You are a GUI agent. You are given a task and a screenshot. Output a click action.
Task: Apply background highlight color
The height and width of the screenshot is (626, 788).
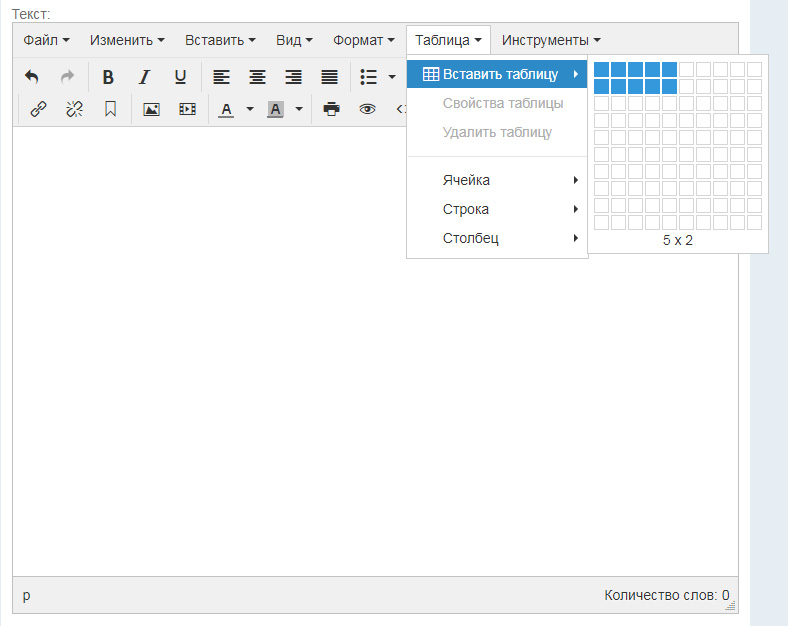[275, 110]
